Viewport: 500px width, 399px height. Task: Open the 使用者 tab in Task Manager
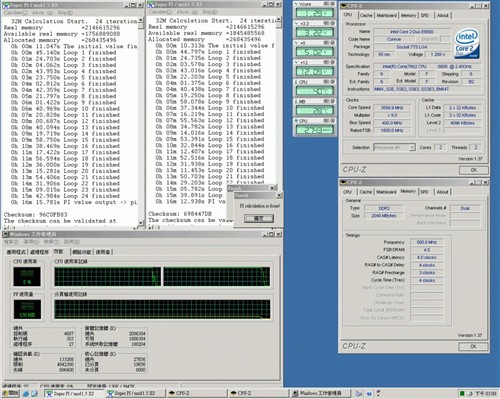tap(103, 252)
